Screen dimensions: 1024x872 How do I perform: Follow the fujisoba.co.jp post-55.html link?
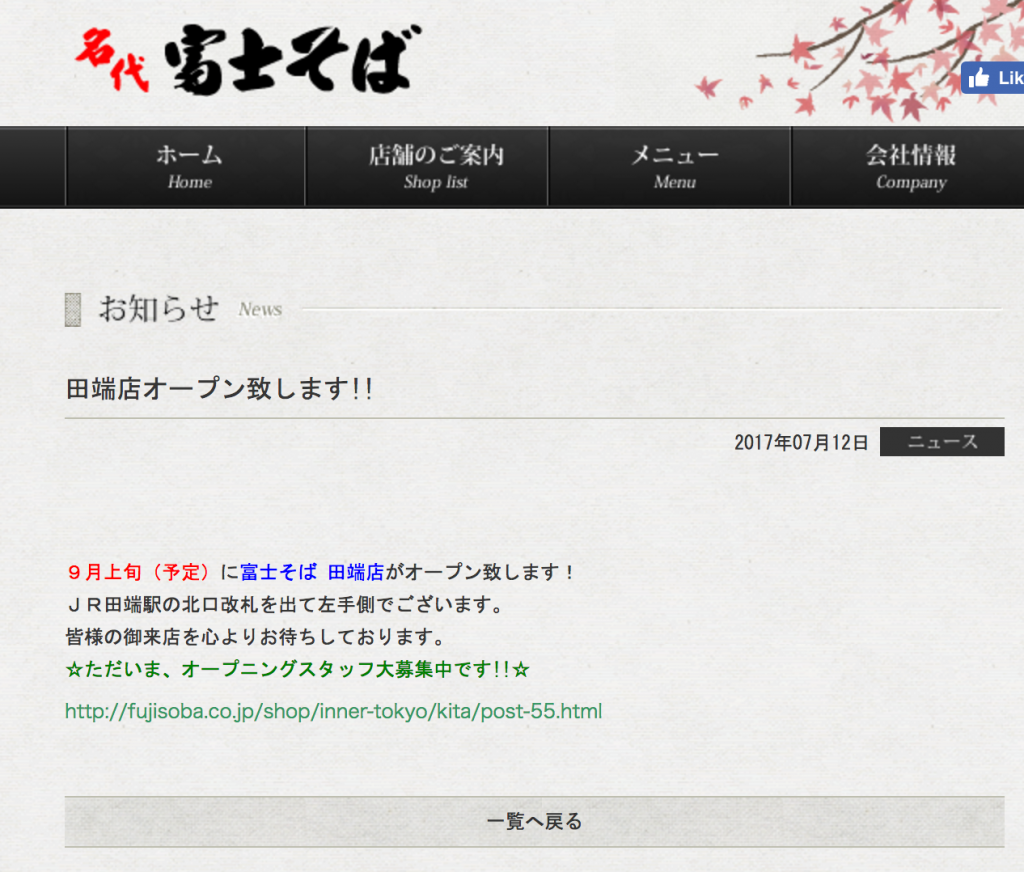[334, 711]
